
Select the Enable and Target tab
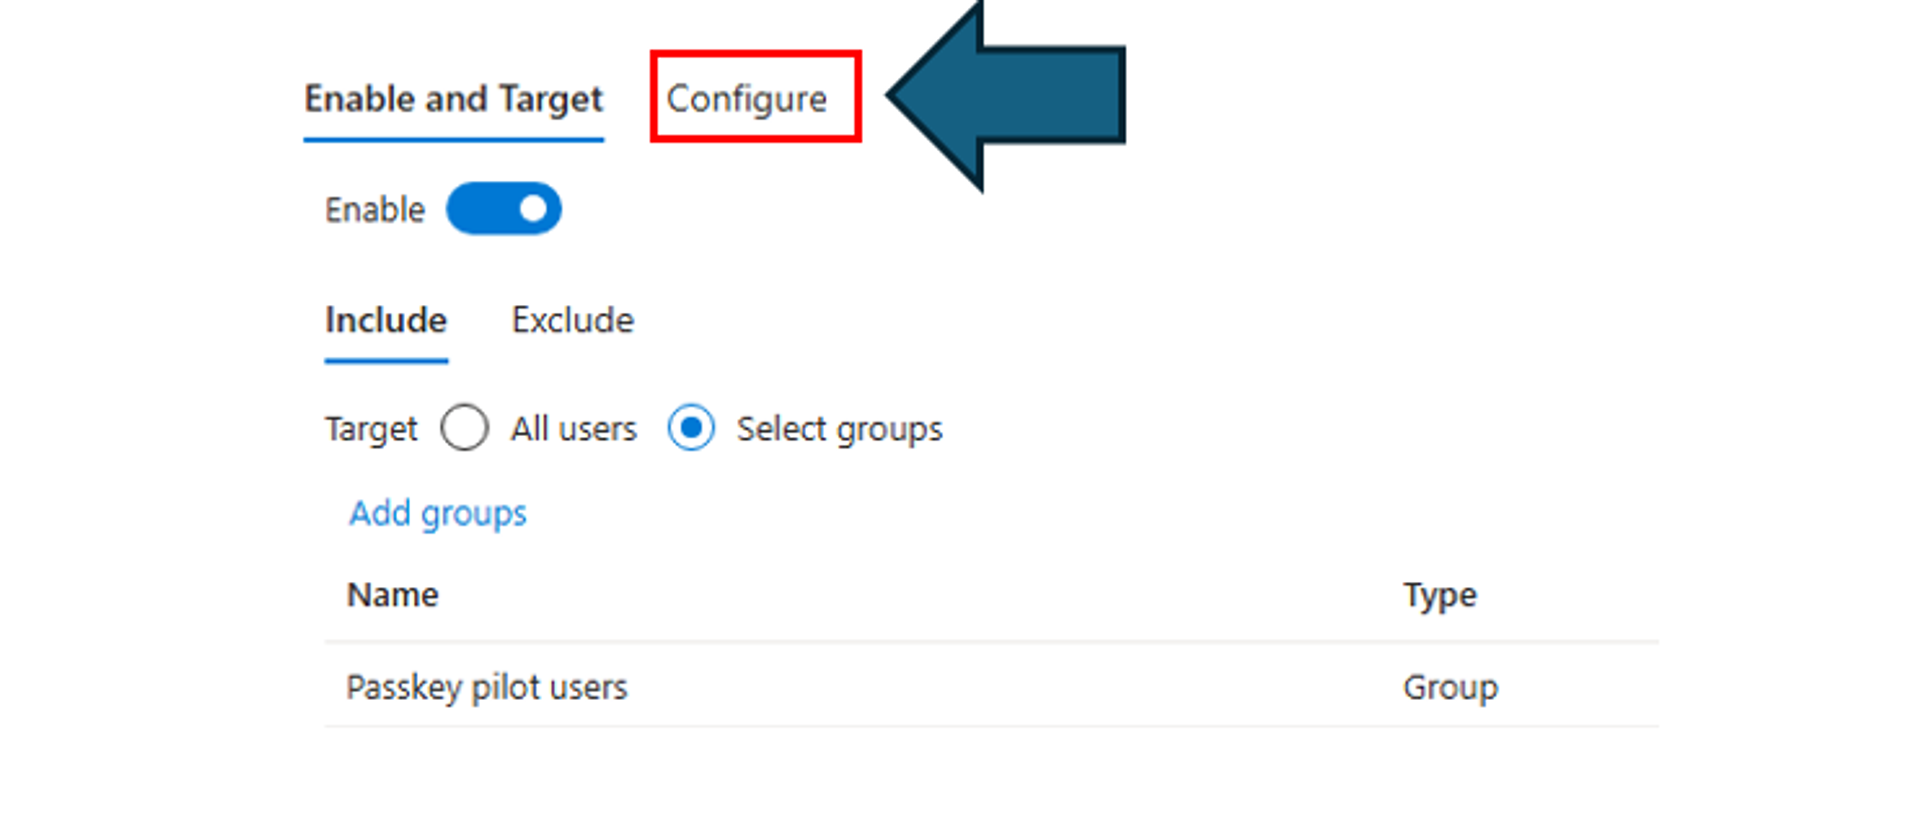coord(453,98)
